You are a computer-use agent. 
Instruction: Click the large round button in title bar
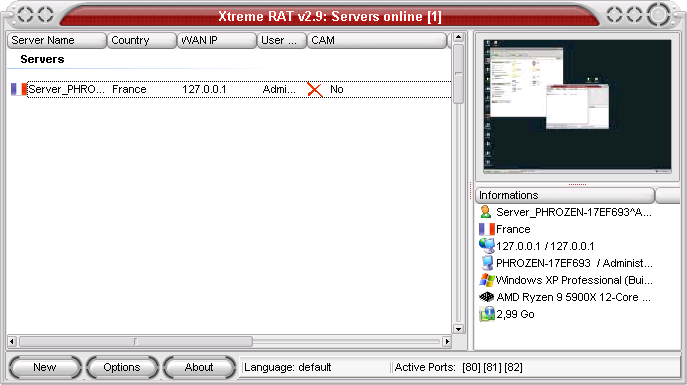pyautogui.click(x=658, y=14)
